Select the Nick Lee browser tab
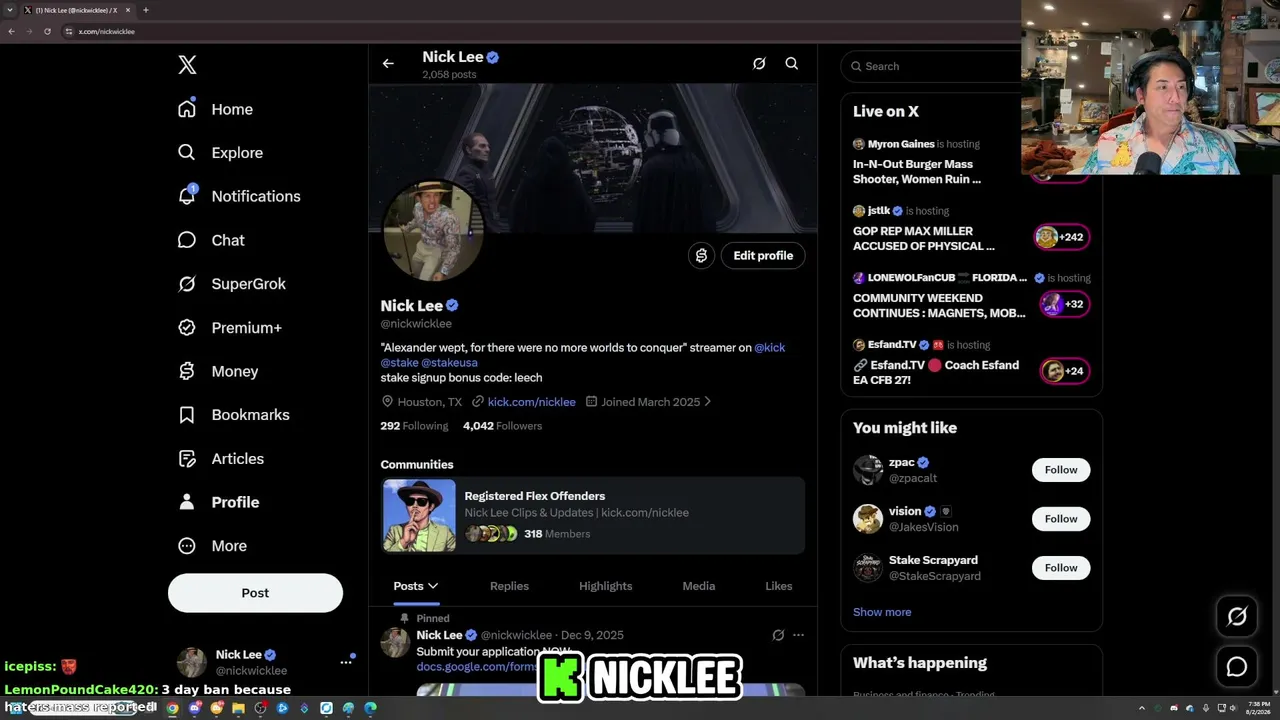This screenshot has height=720, width=1280. click(x=76, y=10)
